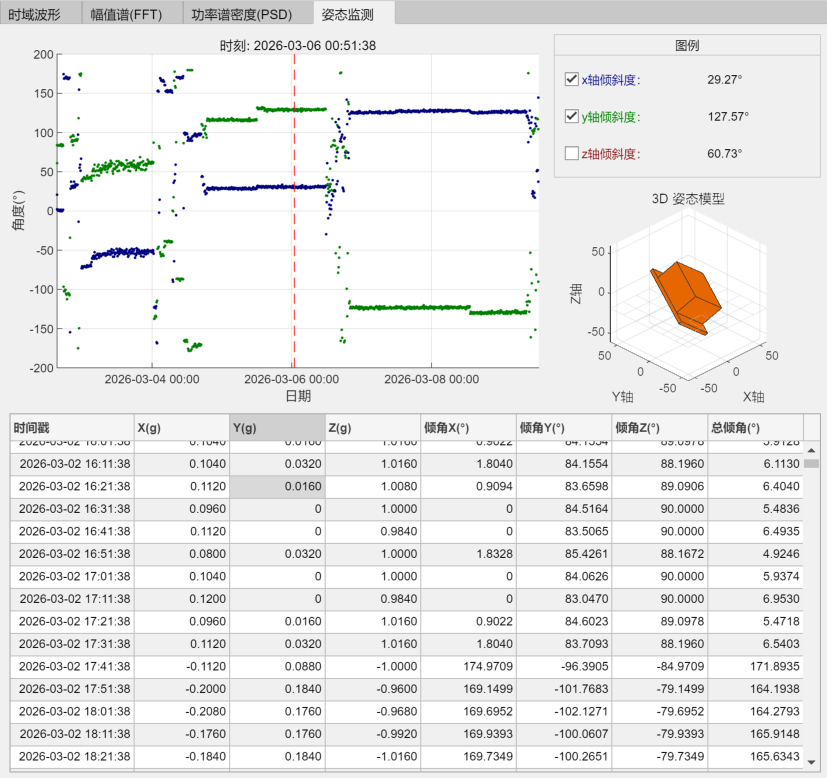827x778 pixels.
Task: Click the table scrollbar up arrow
Action: coord(811,450)
